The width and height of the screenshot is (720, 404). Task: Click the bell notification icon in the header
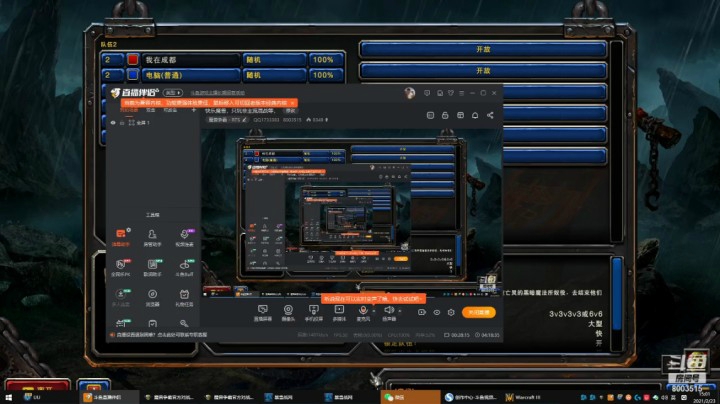tap(475, 115)
